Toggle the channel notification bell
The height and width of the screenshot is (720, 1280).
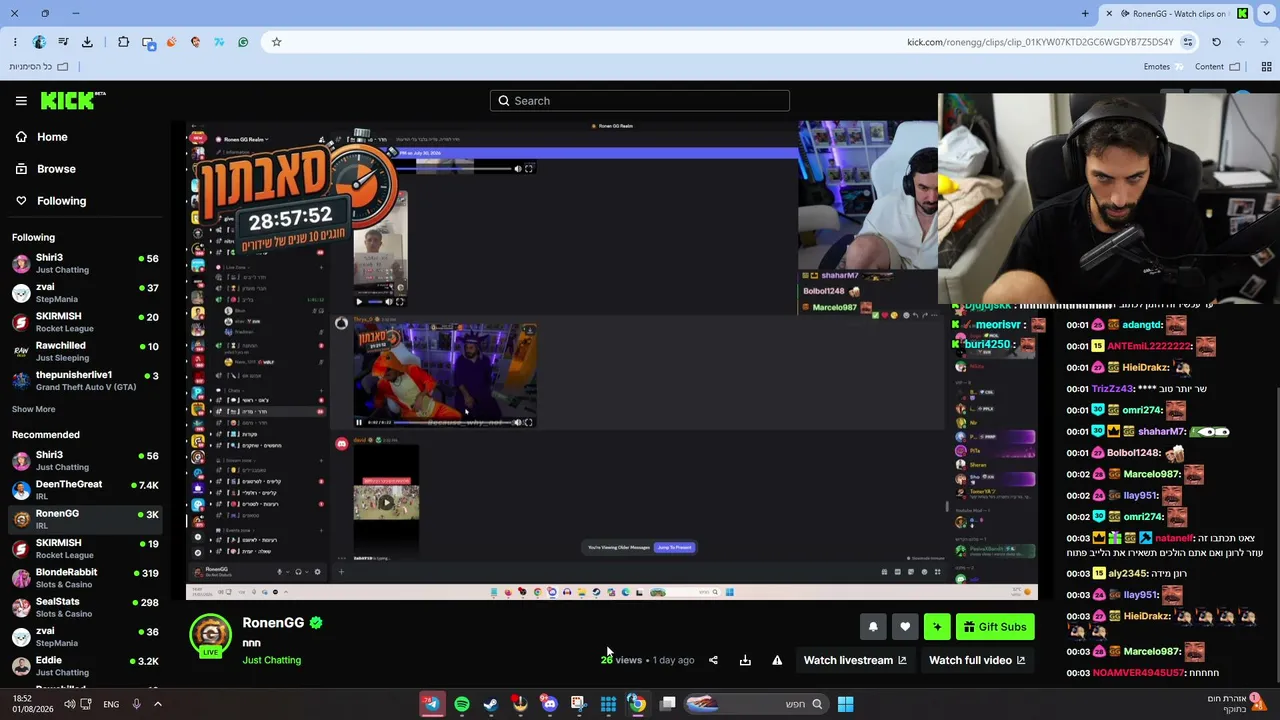(873, 627)
